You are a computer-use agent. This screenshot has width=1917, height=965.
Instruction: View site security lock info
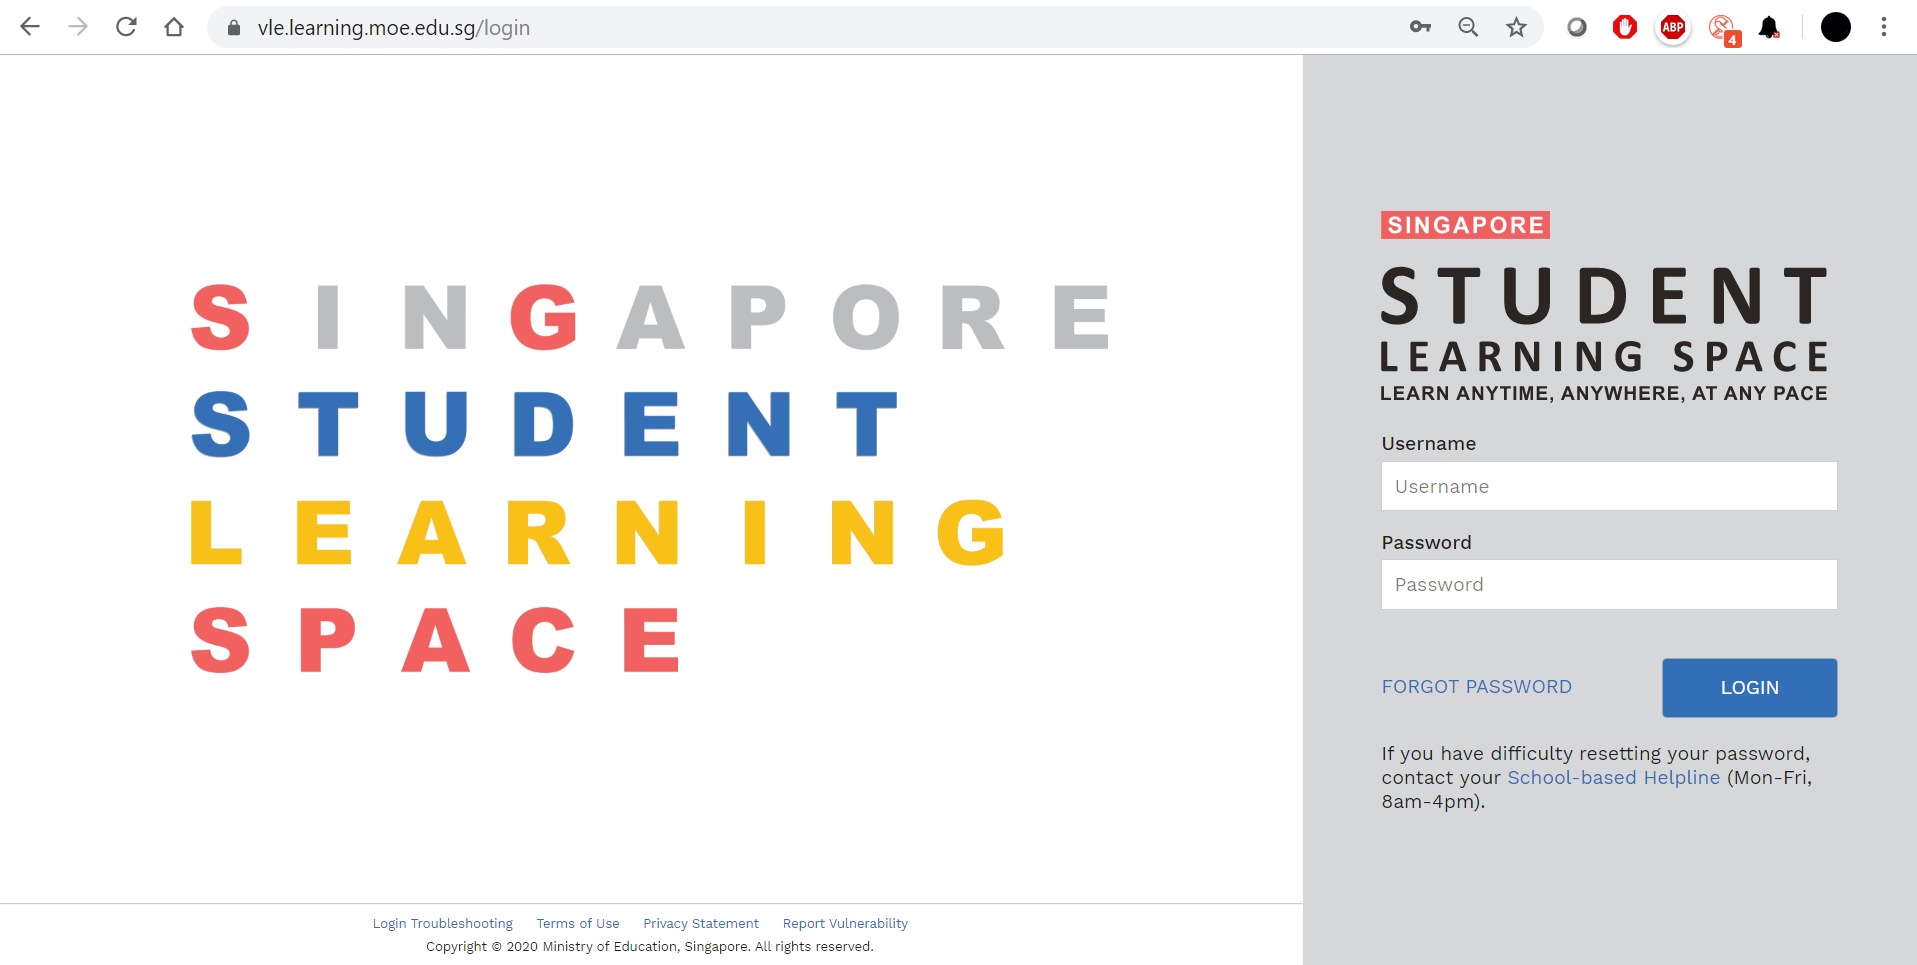click(234, 28)
